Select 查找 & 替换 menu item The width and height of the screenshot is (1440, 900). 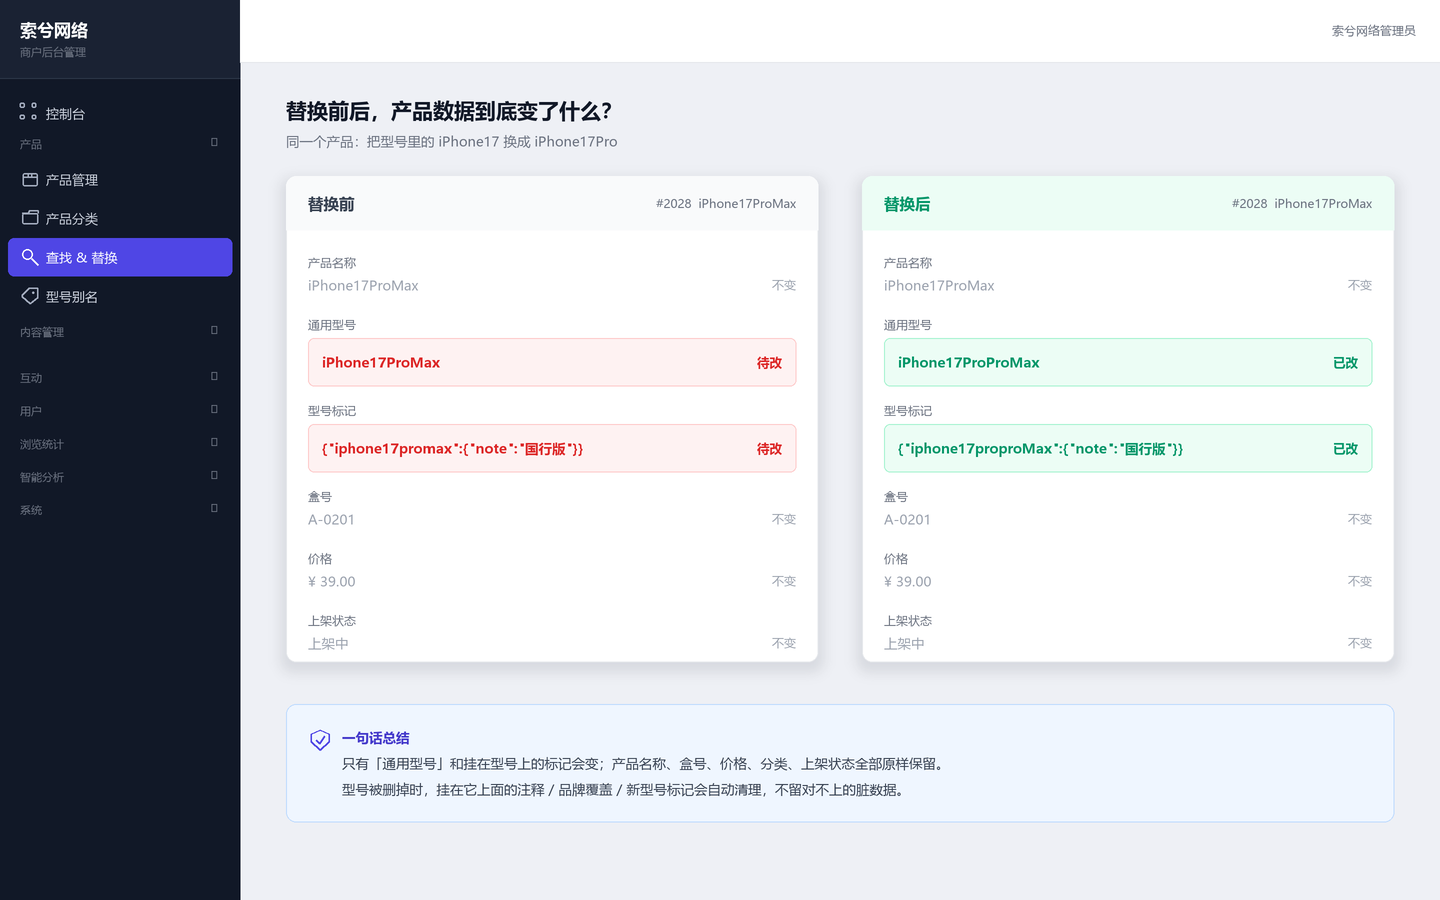point(120,257)
